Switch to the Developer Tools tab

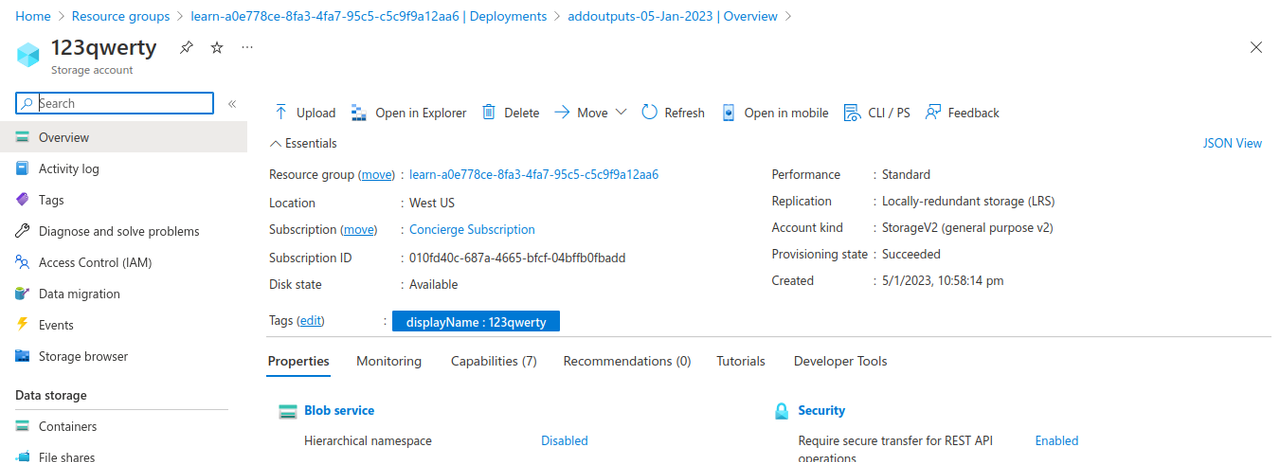pyautogui.click(x=840, y=361)
